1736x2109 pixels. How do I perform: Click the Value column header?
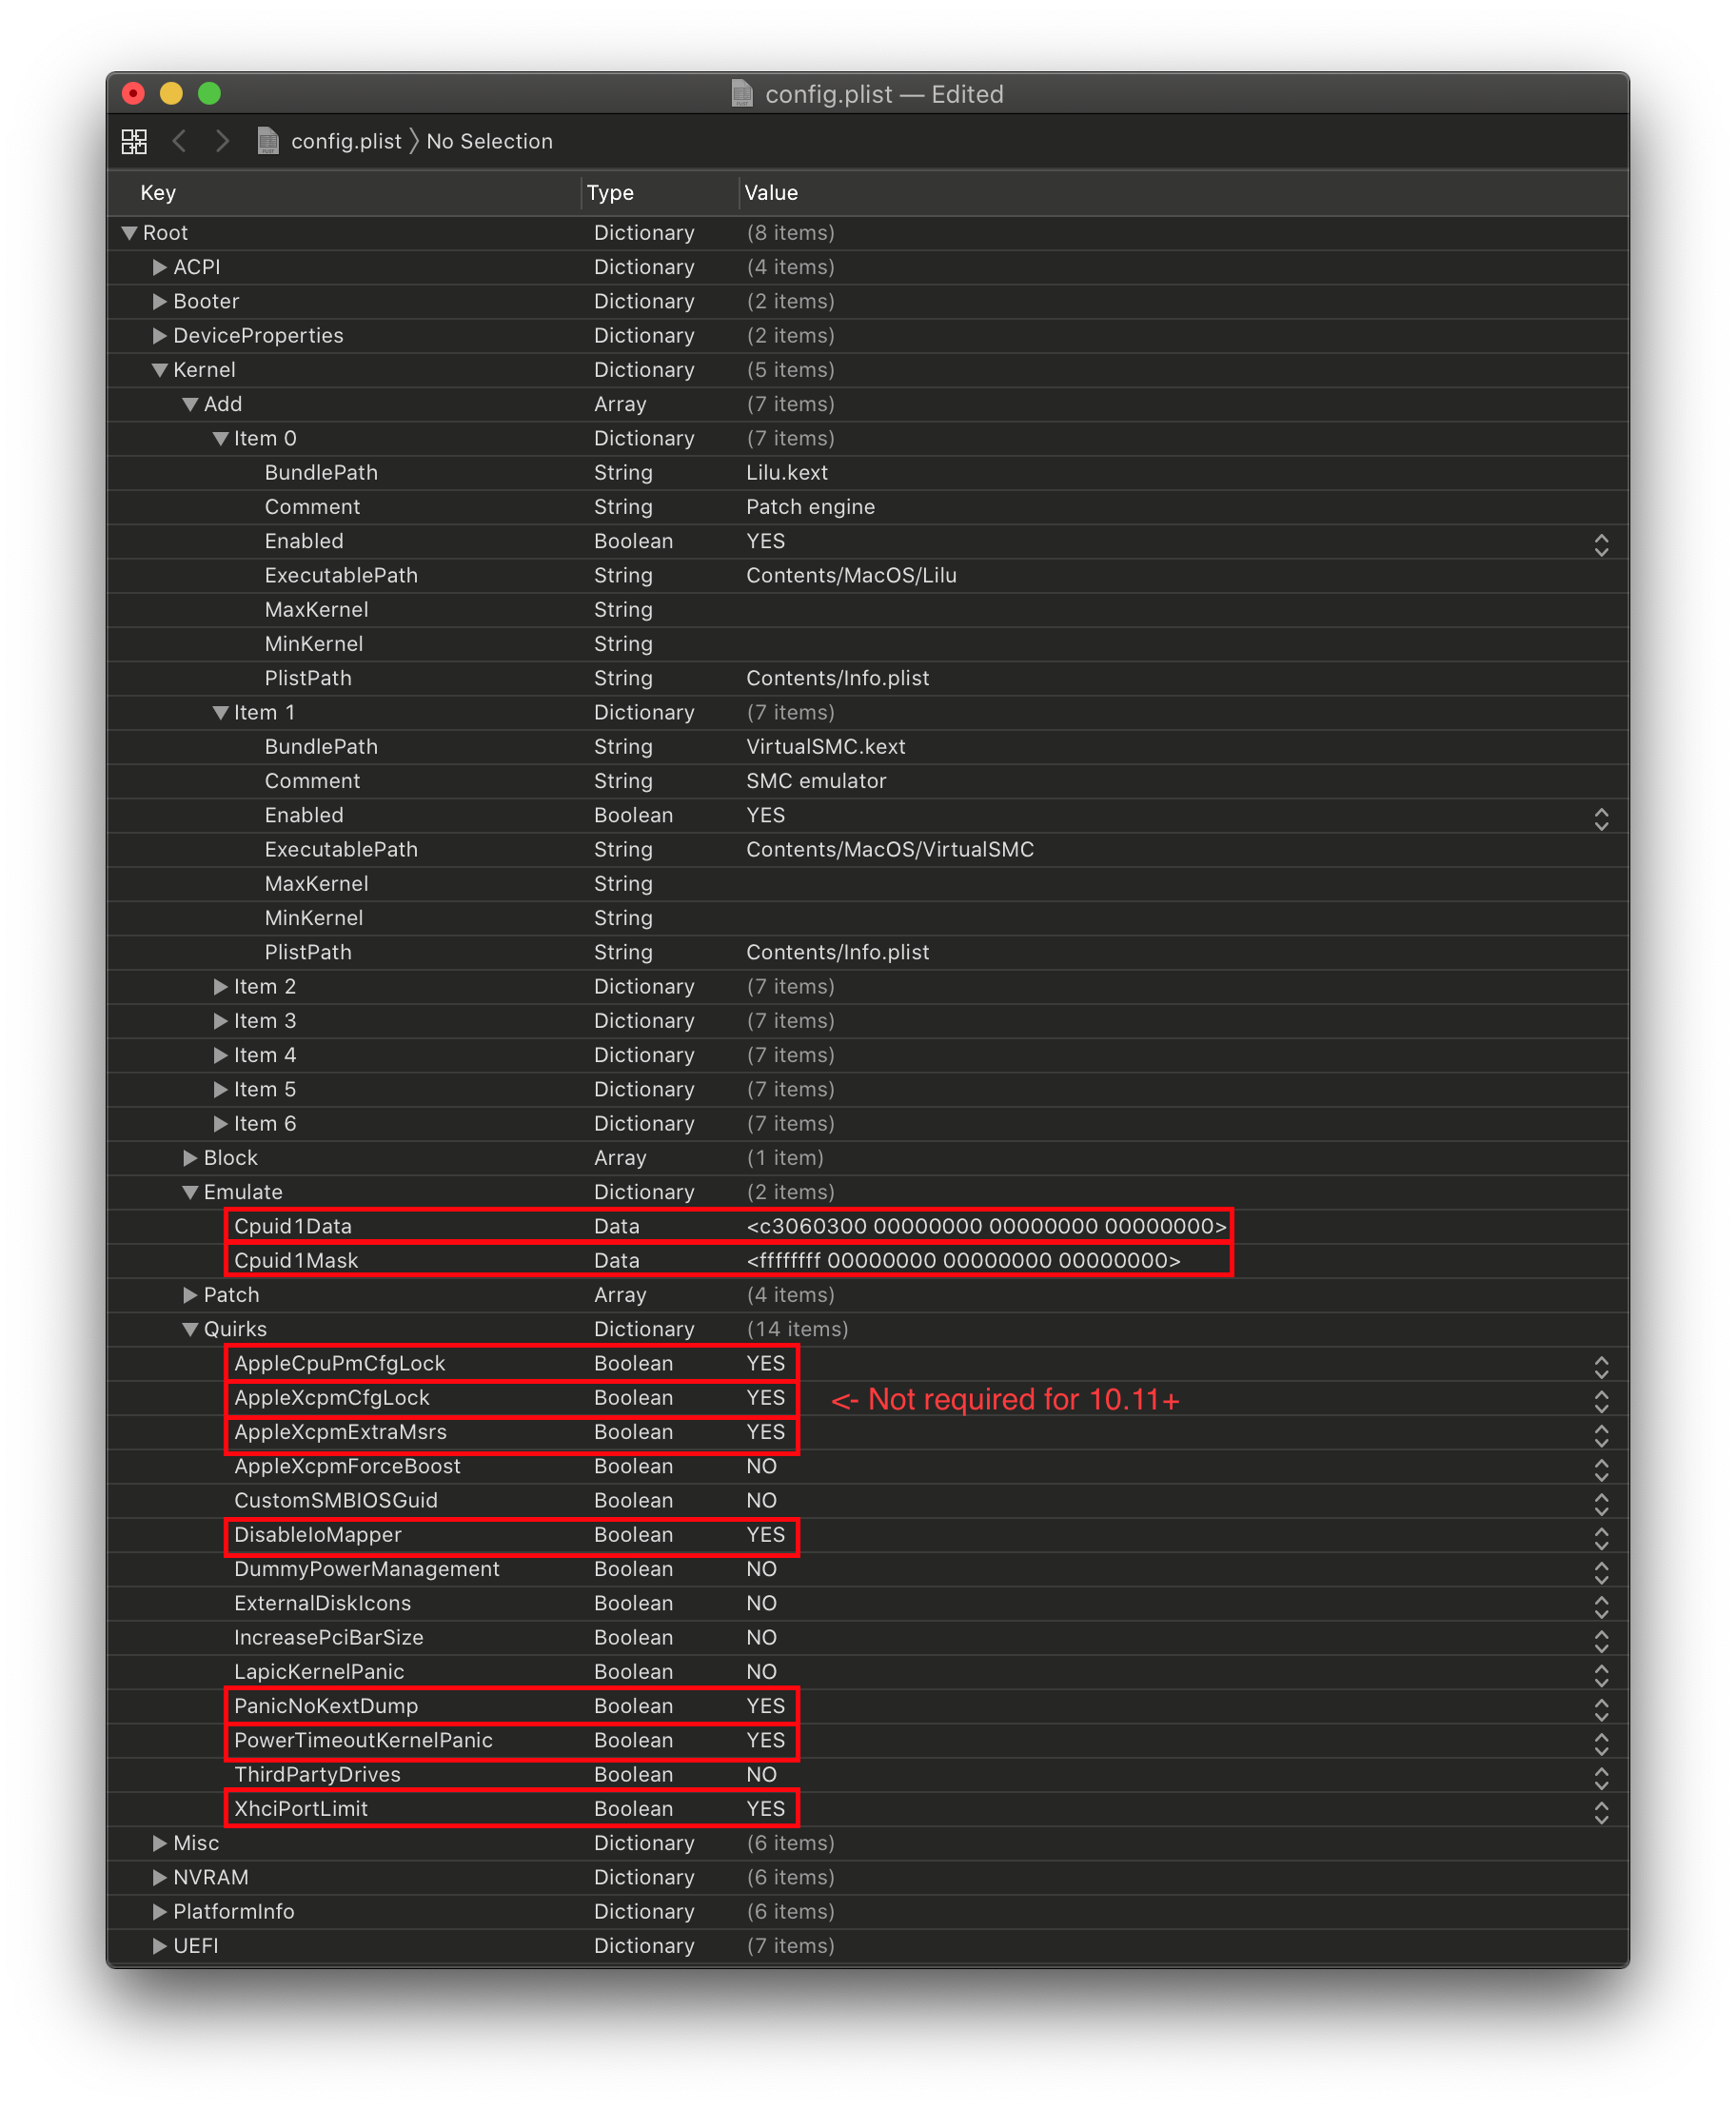[771, 192]
